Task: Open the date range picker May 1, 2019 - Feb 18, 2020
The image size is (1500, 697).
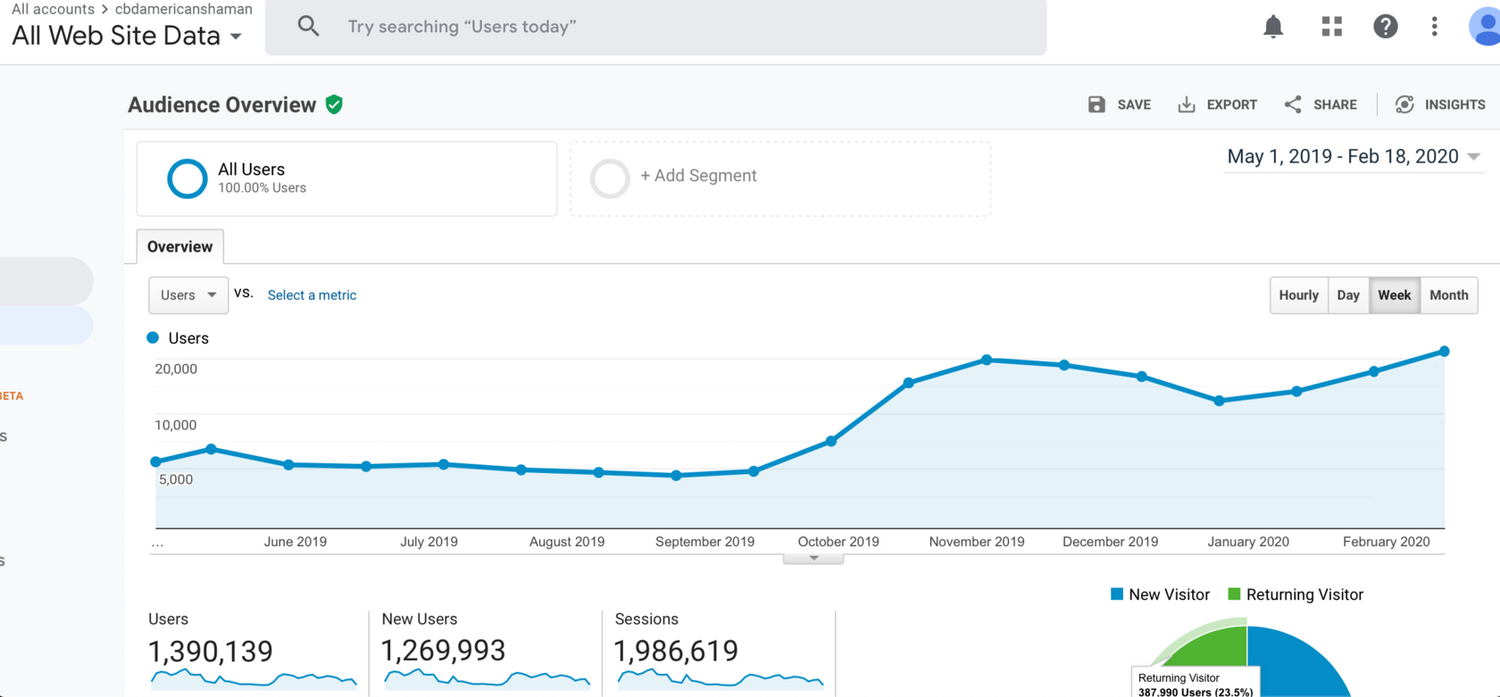Action: (x=1355, y=157)
